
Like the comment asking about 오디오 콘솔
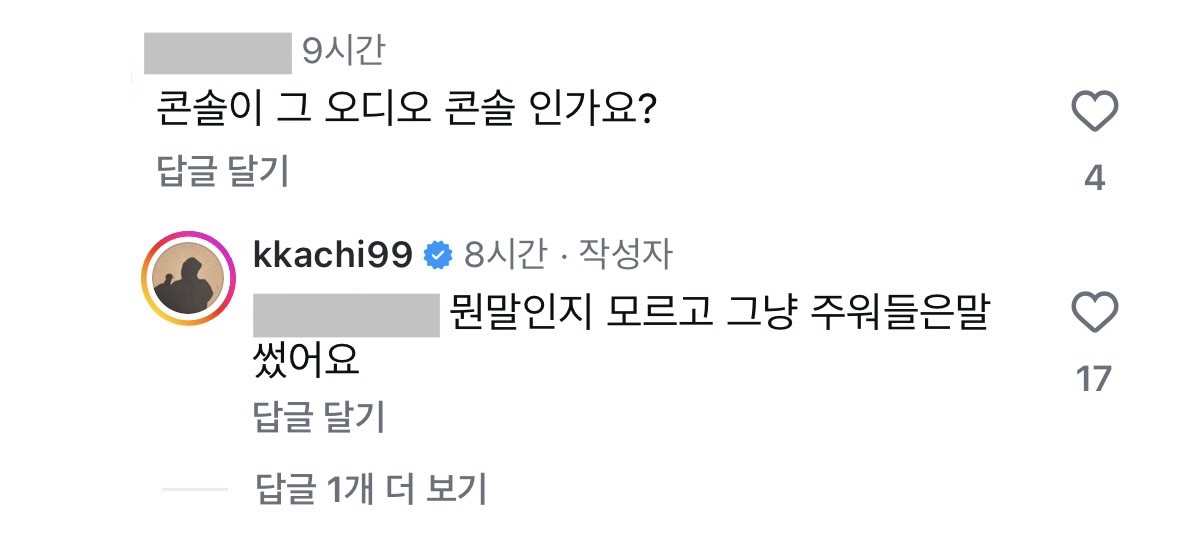pos(1094,111)
